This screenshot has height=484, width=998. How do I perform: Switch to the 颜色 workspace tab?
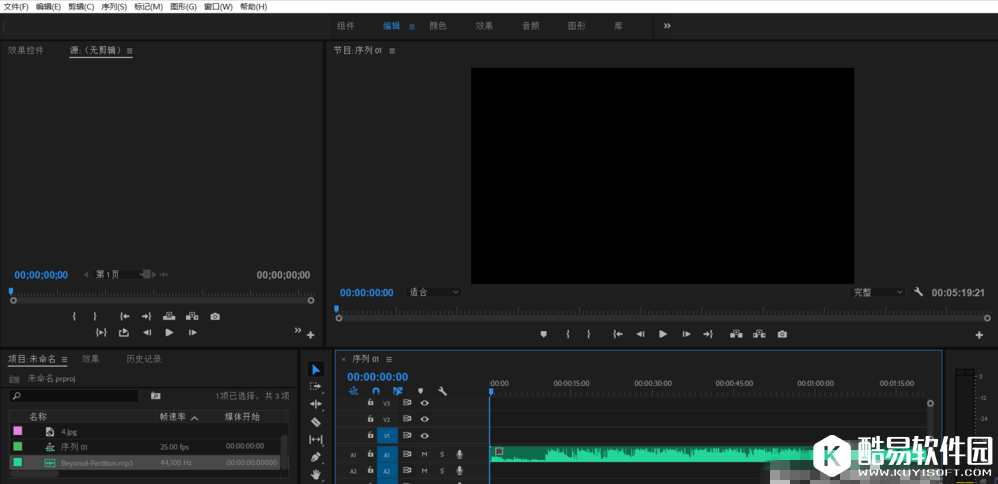pos(438,25)
